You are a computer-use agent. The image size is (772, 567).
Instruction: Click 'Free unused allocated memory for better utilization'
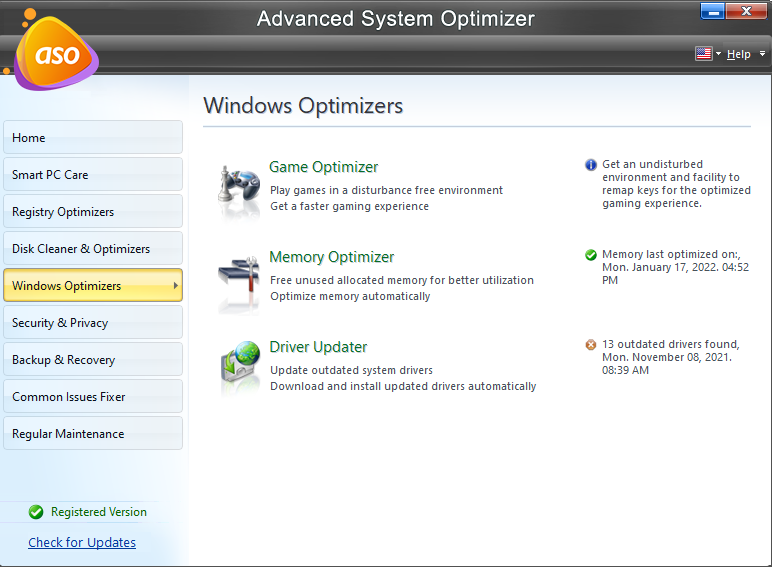[402, 280]
